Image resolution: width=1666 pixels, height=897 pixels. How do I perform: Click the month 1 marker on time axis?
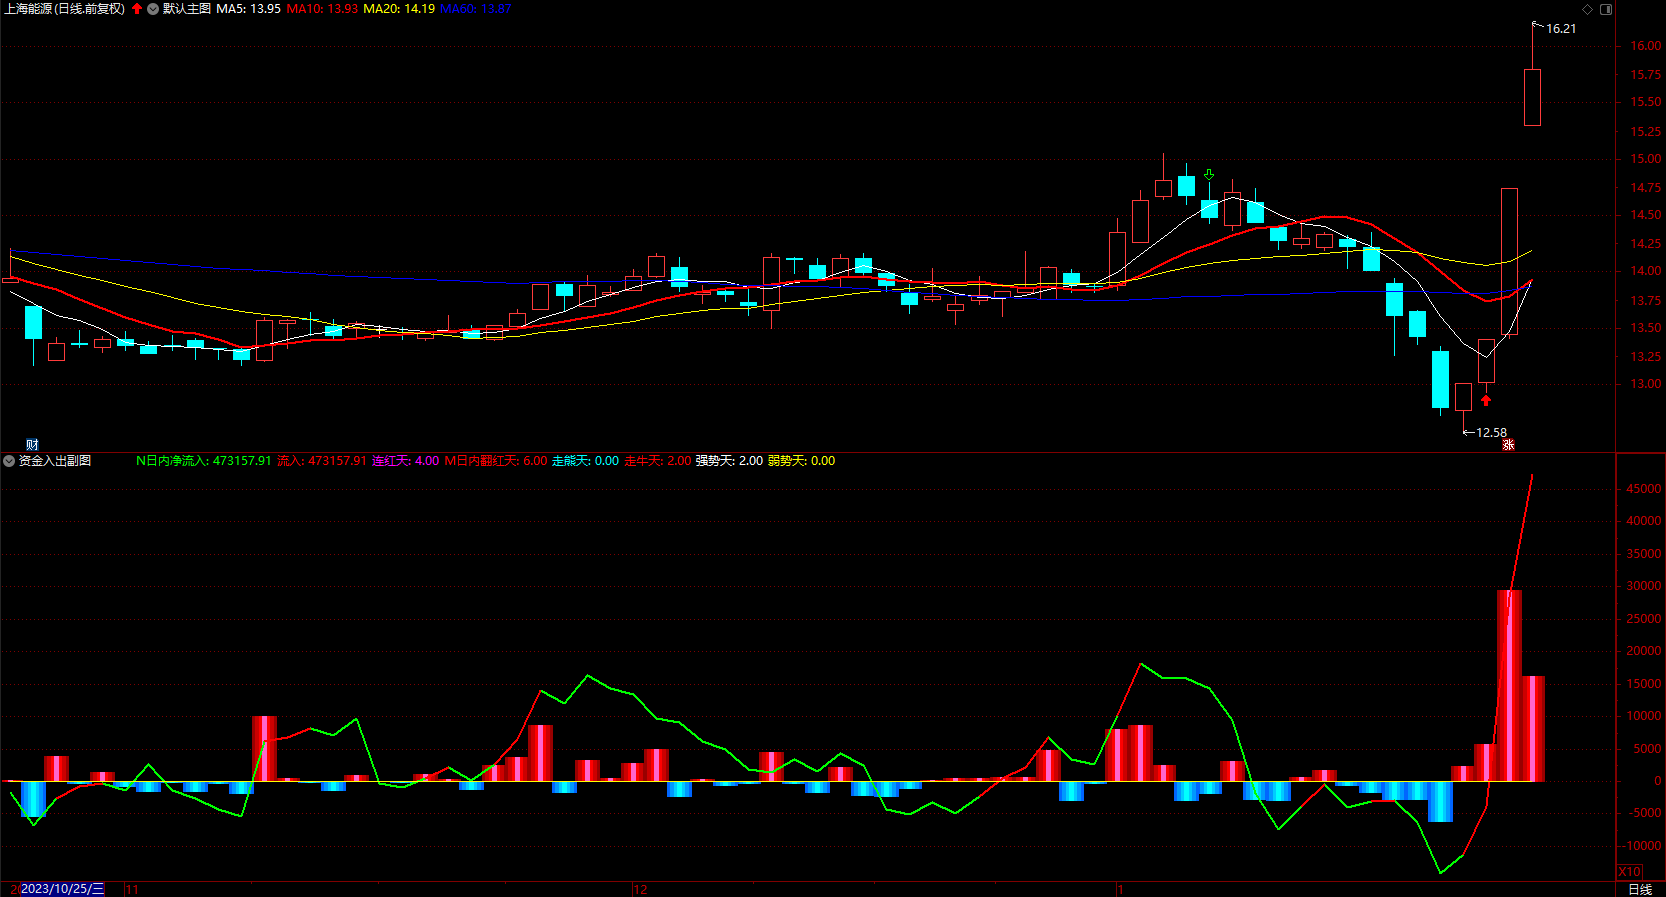click(1120, 889)
